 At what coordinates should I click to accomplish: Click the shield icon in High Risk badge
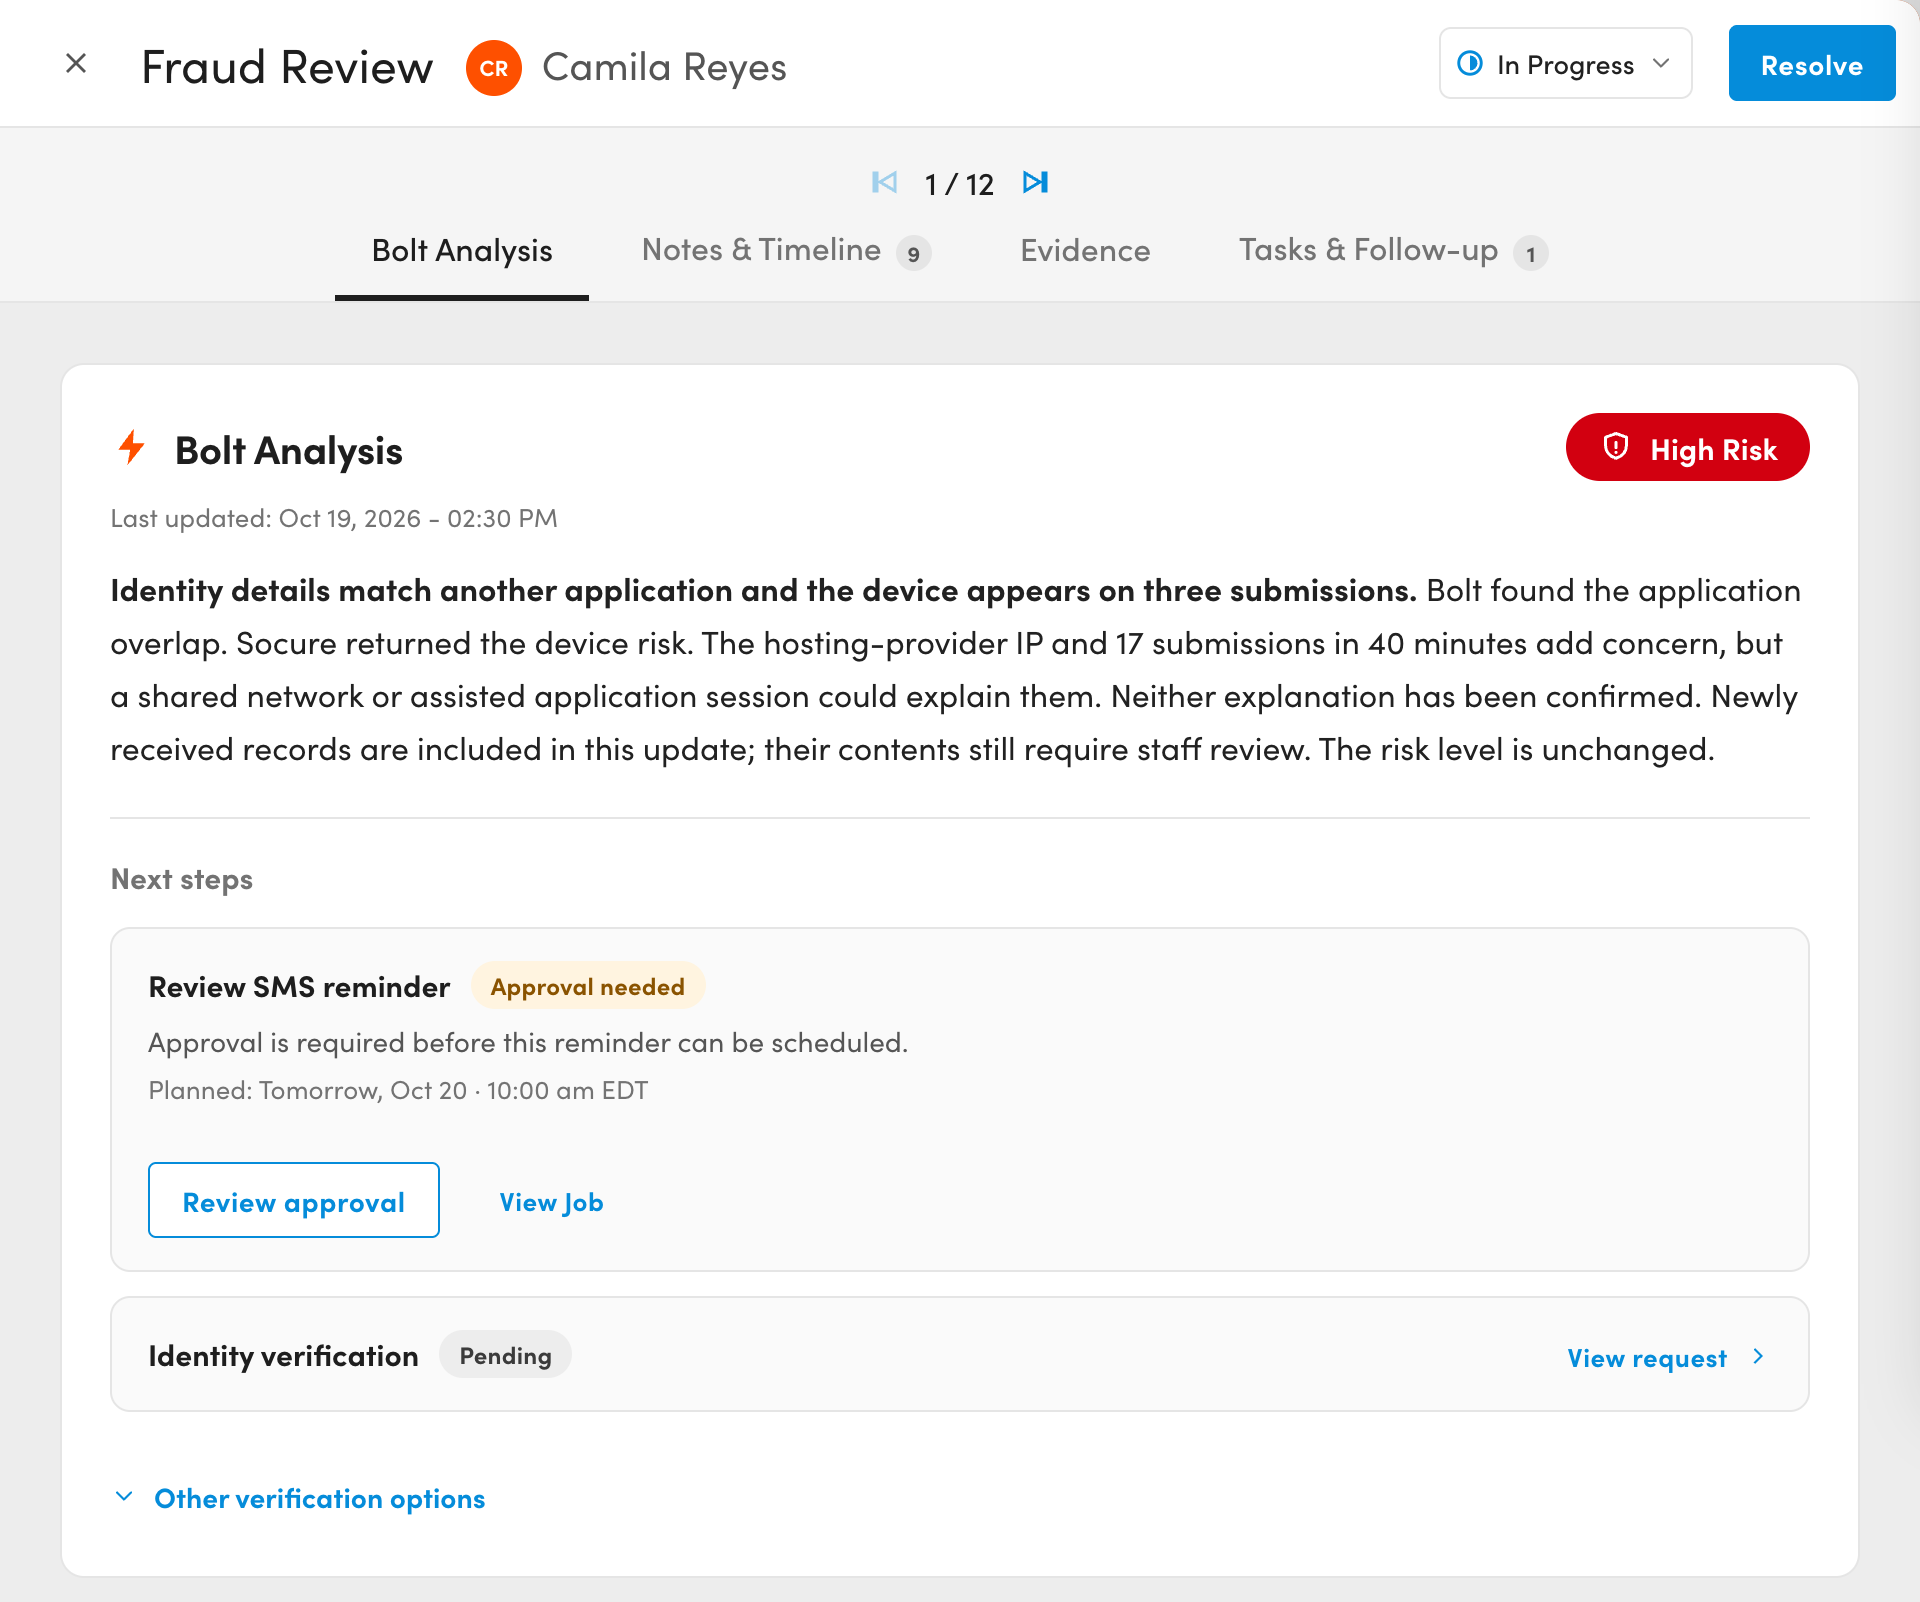point(1616,447)
